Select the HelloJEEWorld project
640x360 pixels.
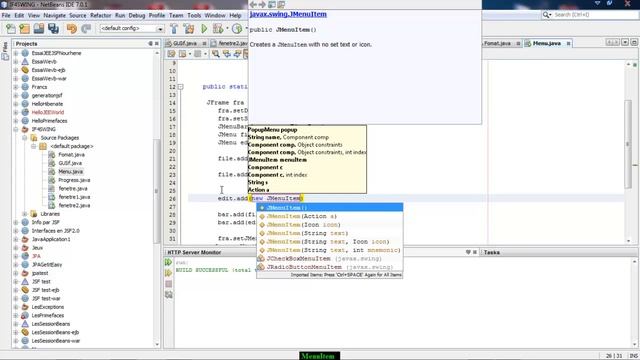(x=48, y=112)
